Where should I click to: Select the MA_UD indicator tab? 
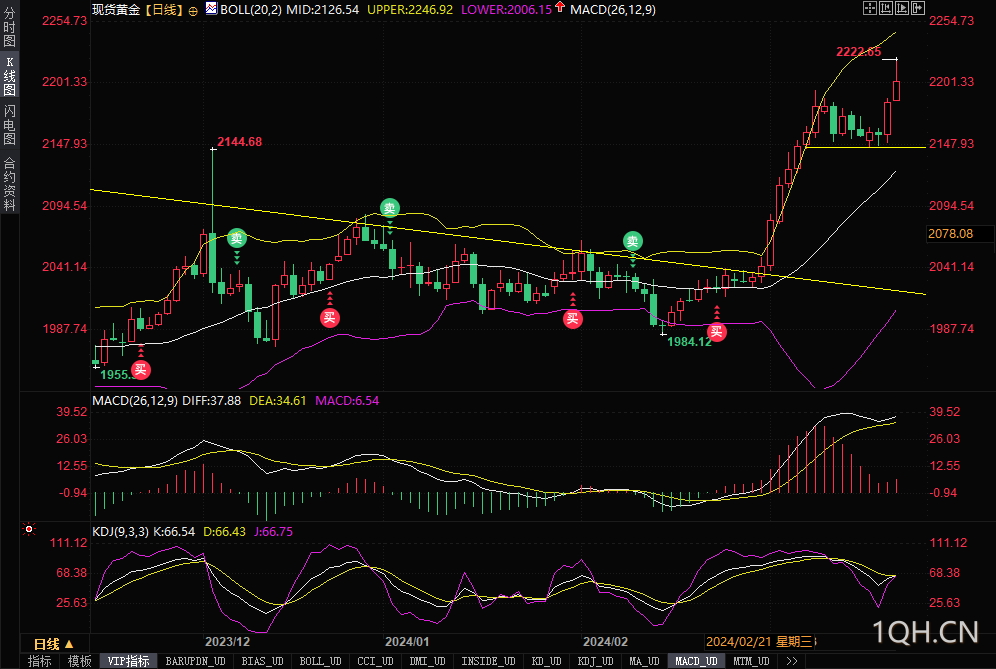click(644, 661)
